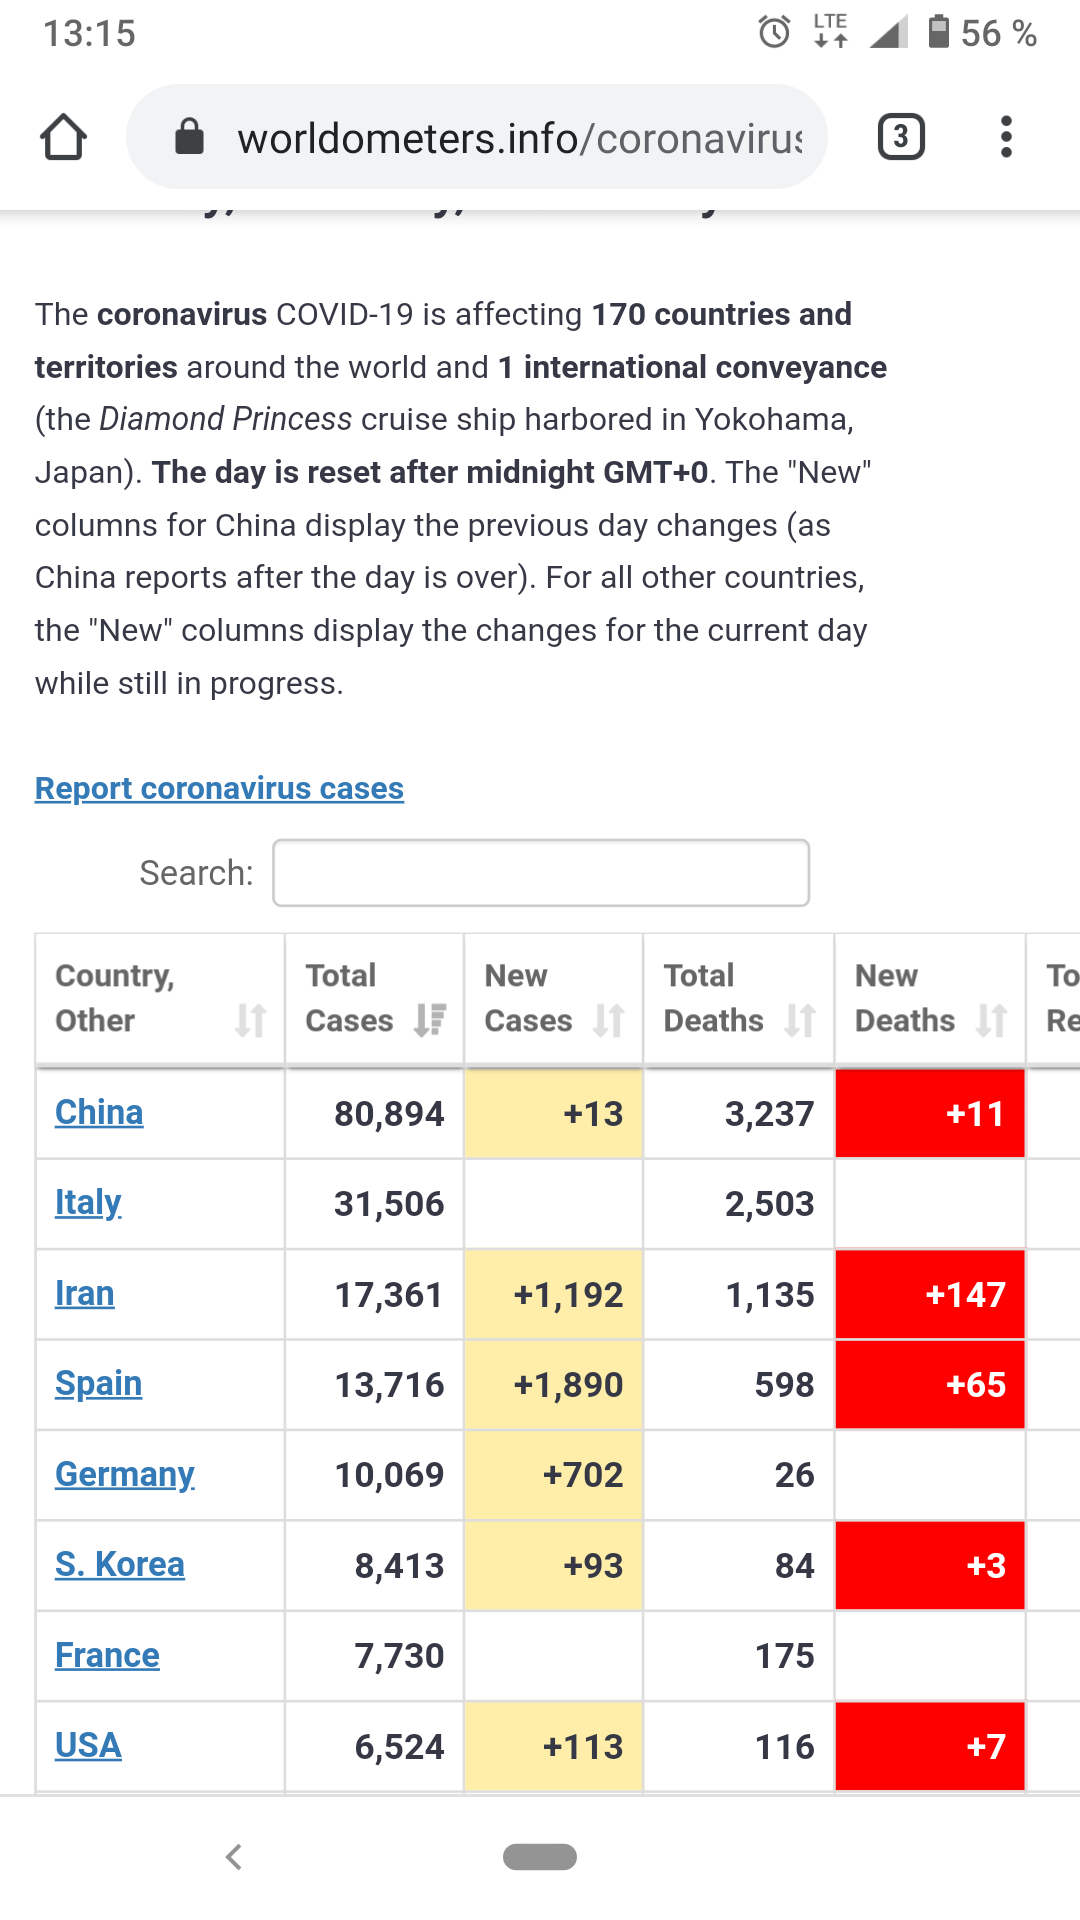Open the Report coronavirus cases link
The width and height of the screenshot is (1080, 1920).
(x=219, y=788)
